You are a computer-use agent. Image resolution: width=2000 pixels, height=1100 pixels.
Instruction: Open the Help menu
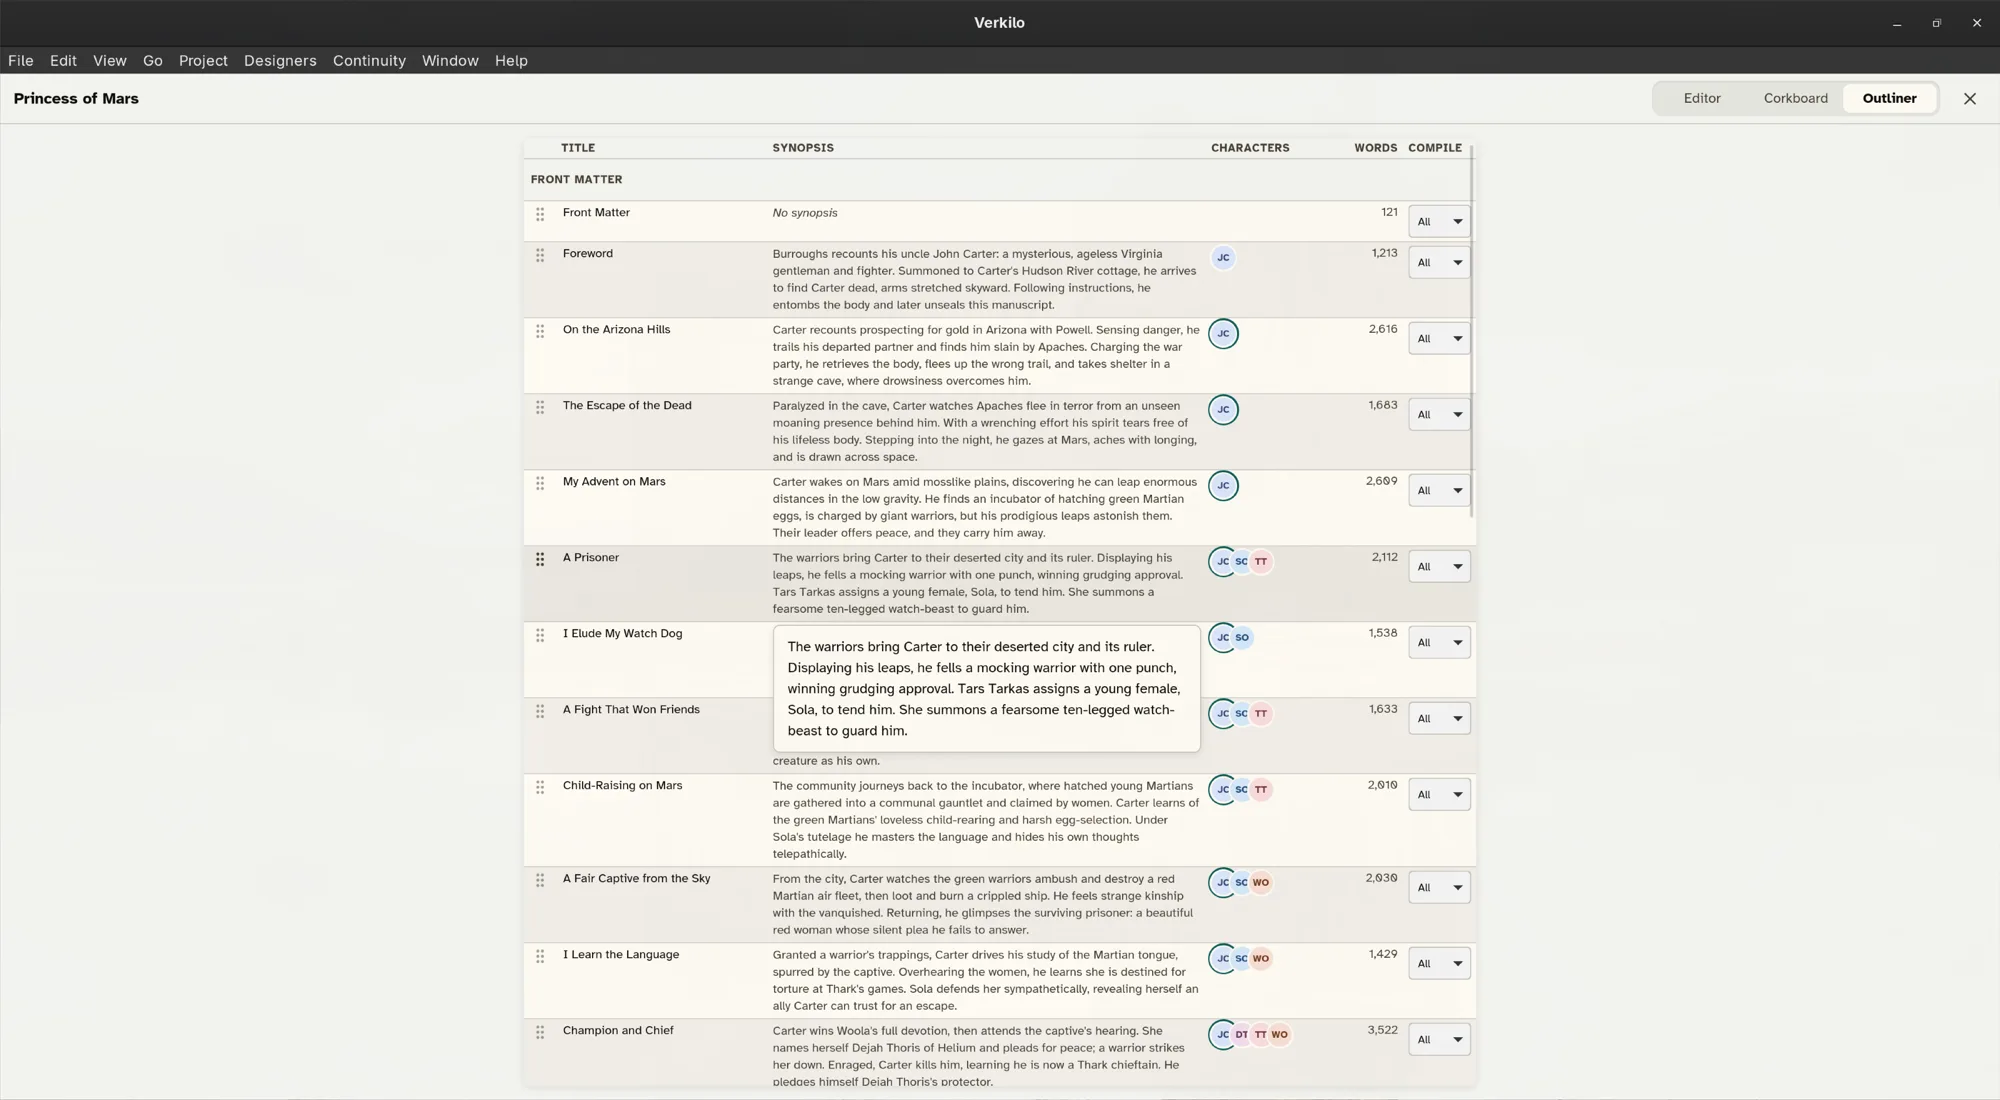511,61
